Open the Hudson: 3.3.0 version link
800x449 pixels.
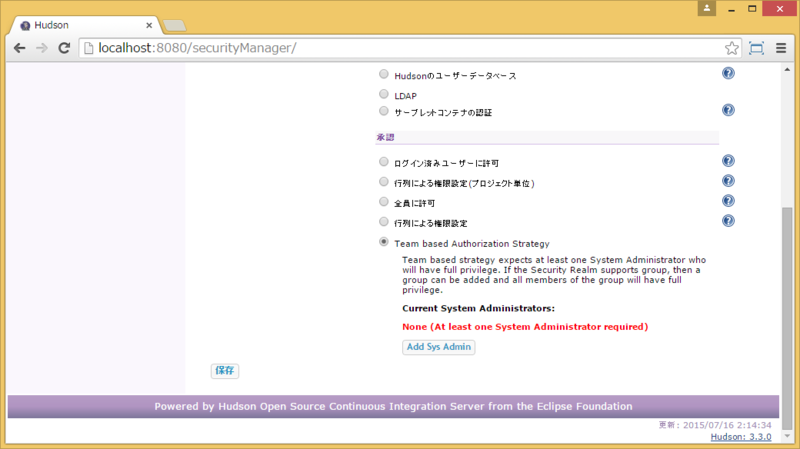[741, 437]
